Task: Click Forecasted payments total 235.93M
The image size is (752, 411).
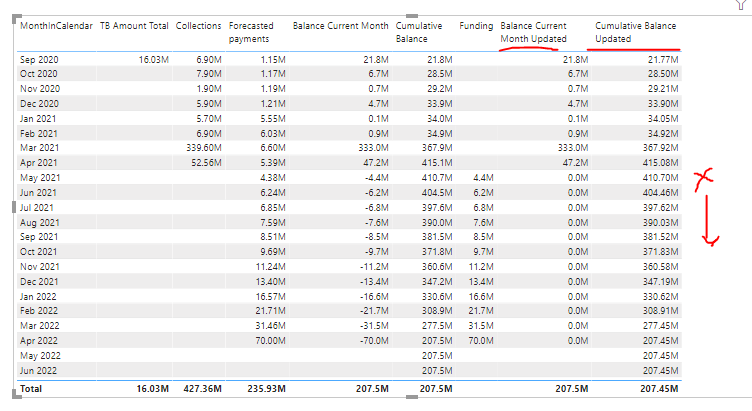Action: (x=266, y=388)
